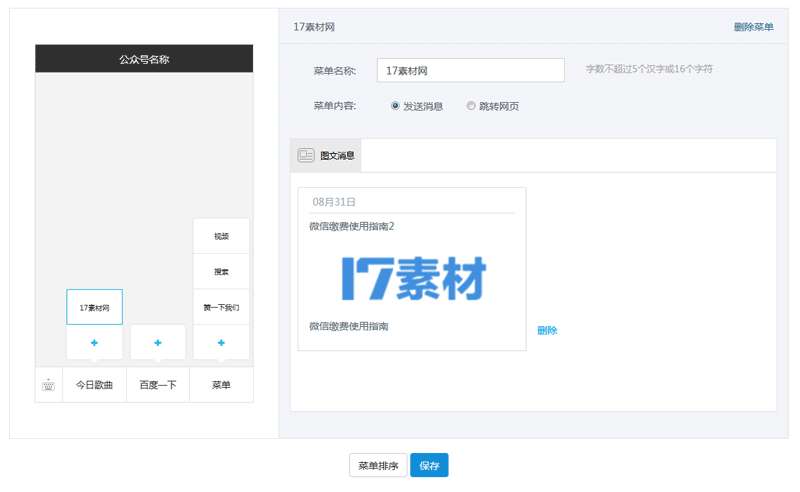Select the 17素材网 submenu item

click(94, 308)
